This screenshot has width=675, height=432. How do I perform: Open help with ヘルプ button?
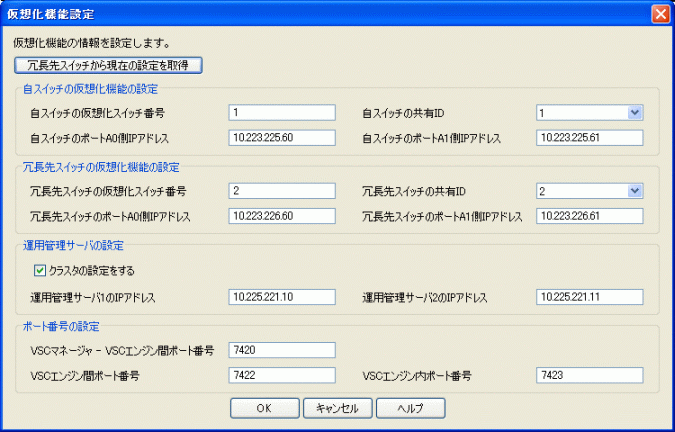pyautogui.click(x=410, y=408)
